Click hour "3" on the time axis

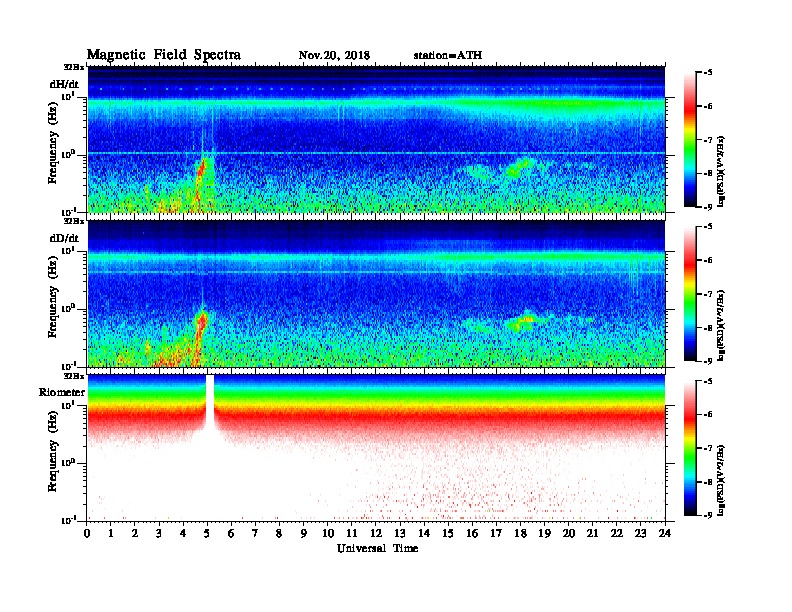[159, 534]
